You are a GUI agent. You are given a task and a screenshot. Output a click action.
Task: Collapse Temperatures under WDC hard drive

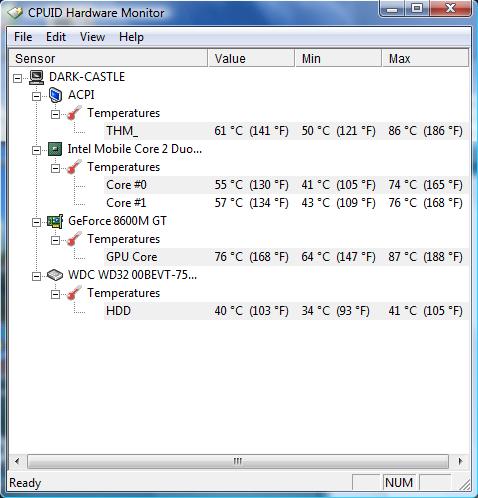55,294
